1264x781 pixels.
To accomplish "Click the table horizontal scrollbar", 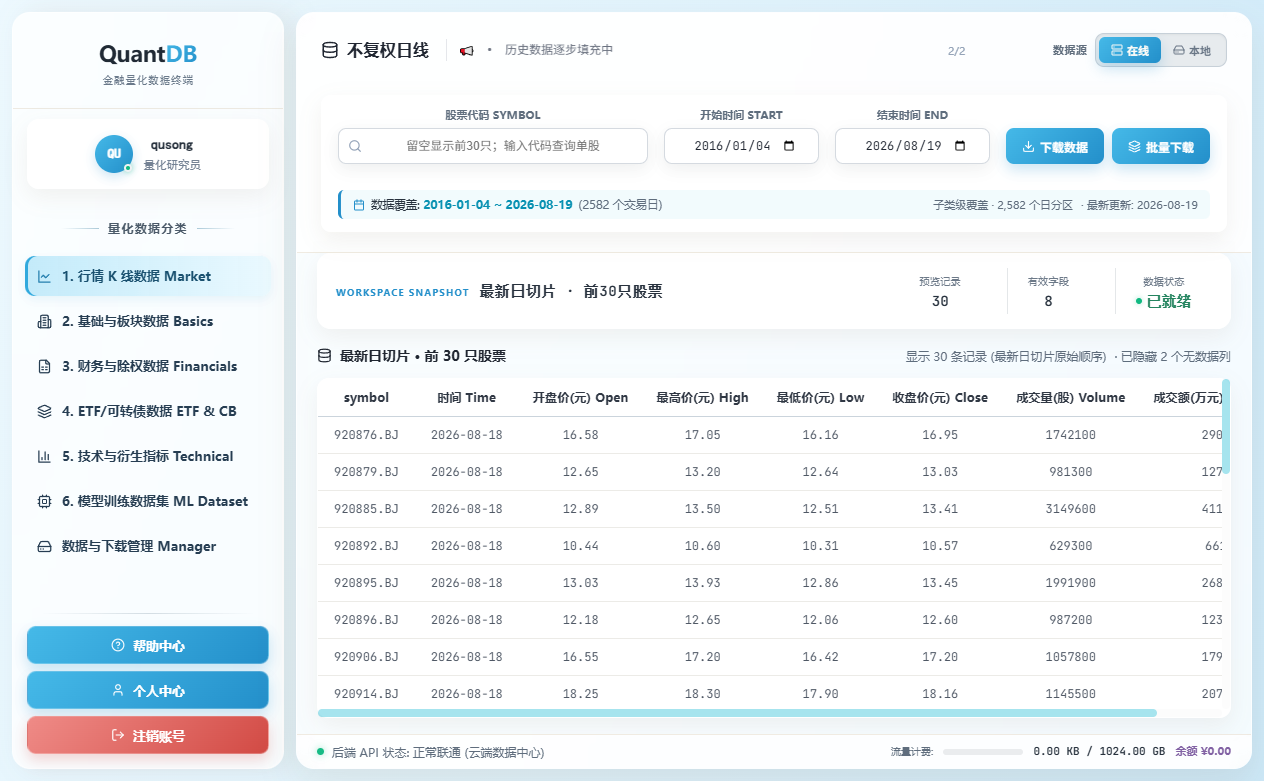I will point(737,713).
